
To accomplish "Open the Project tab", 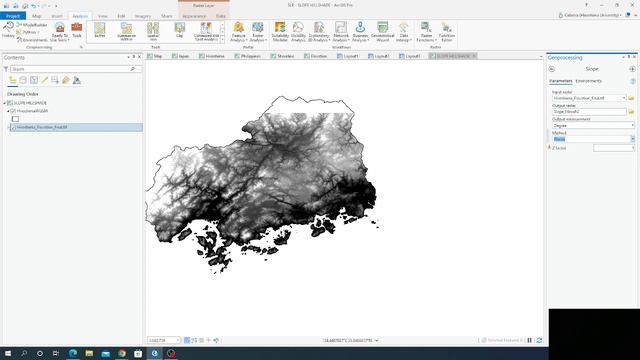I will [x=13, y=16].
